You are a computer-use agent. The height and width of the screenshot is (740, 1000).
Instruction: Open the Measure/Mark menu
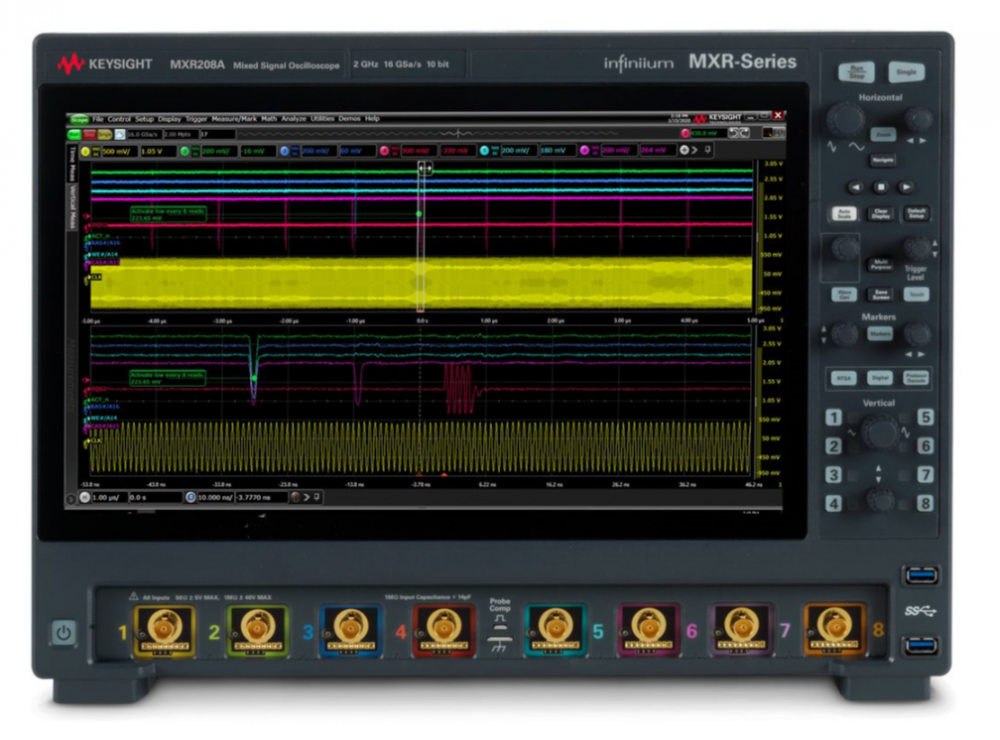(x=235, y=119)
